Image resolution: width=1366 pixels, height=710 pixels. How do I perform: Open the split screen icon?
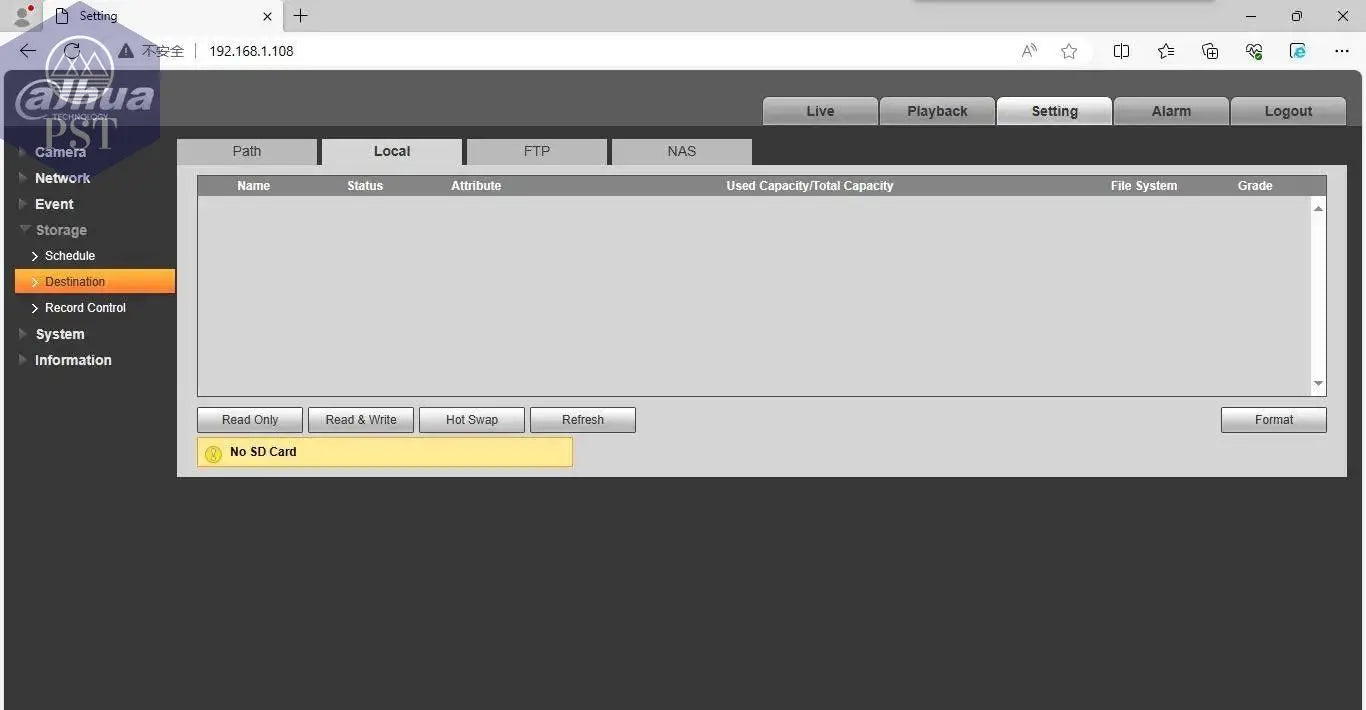1121,51
